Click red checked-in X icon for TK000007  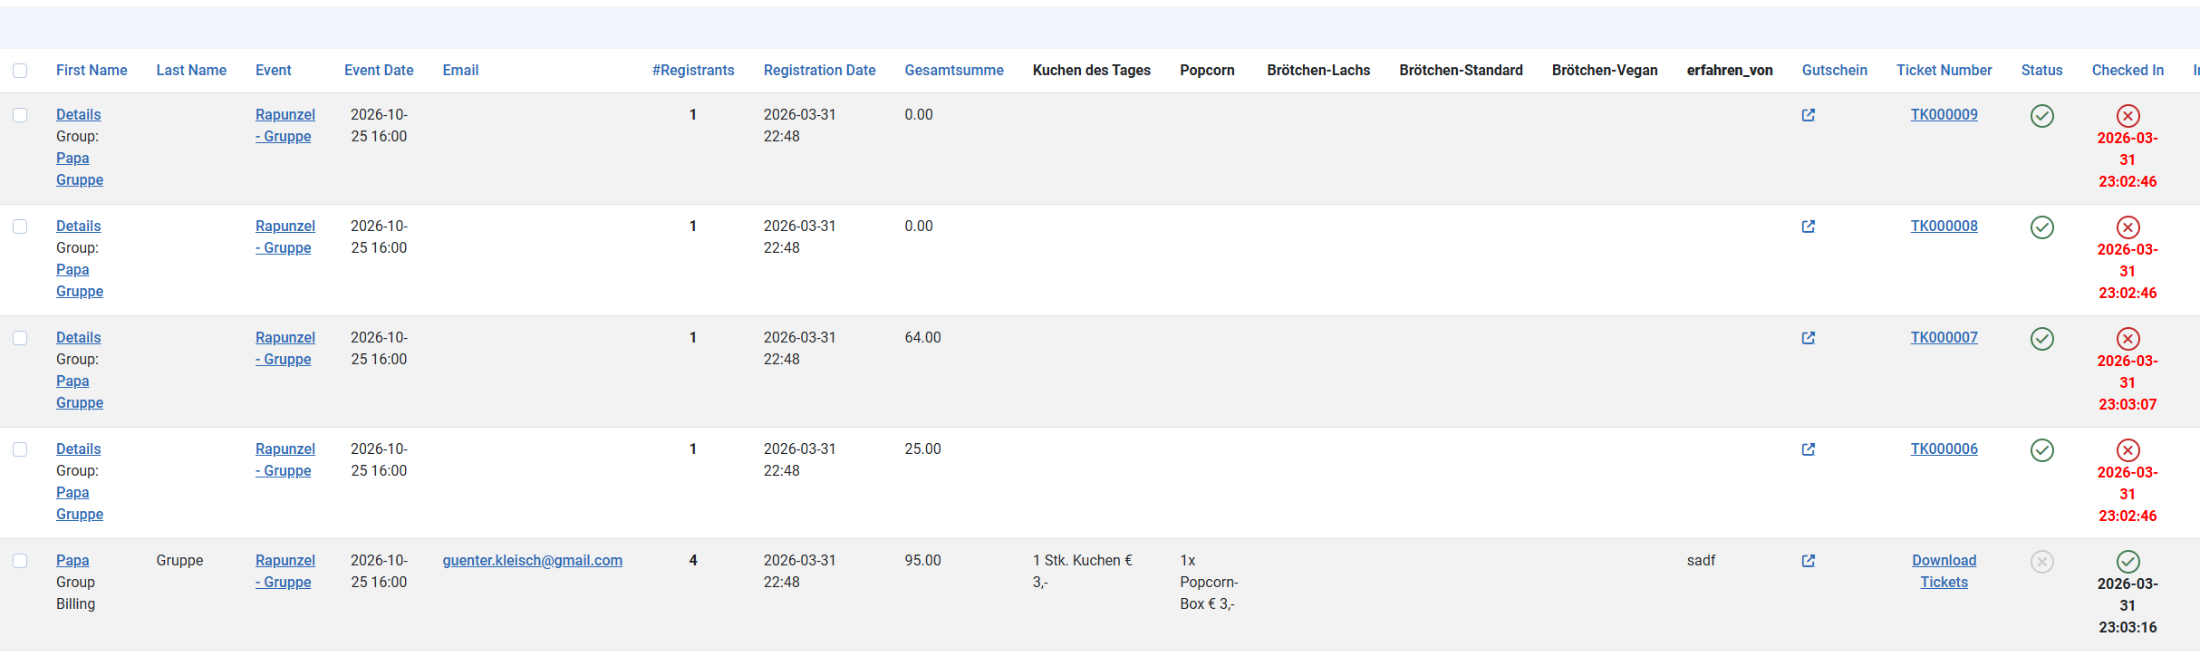click(x=2127, y=339)
